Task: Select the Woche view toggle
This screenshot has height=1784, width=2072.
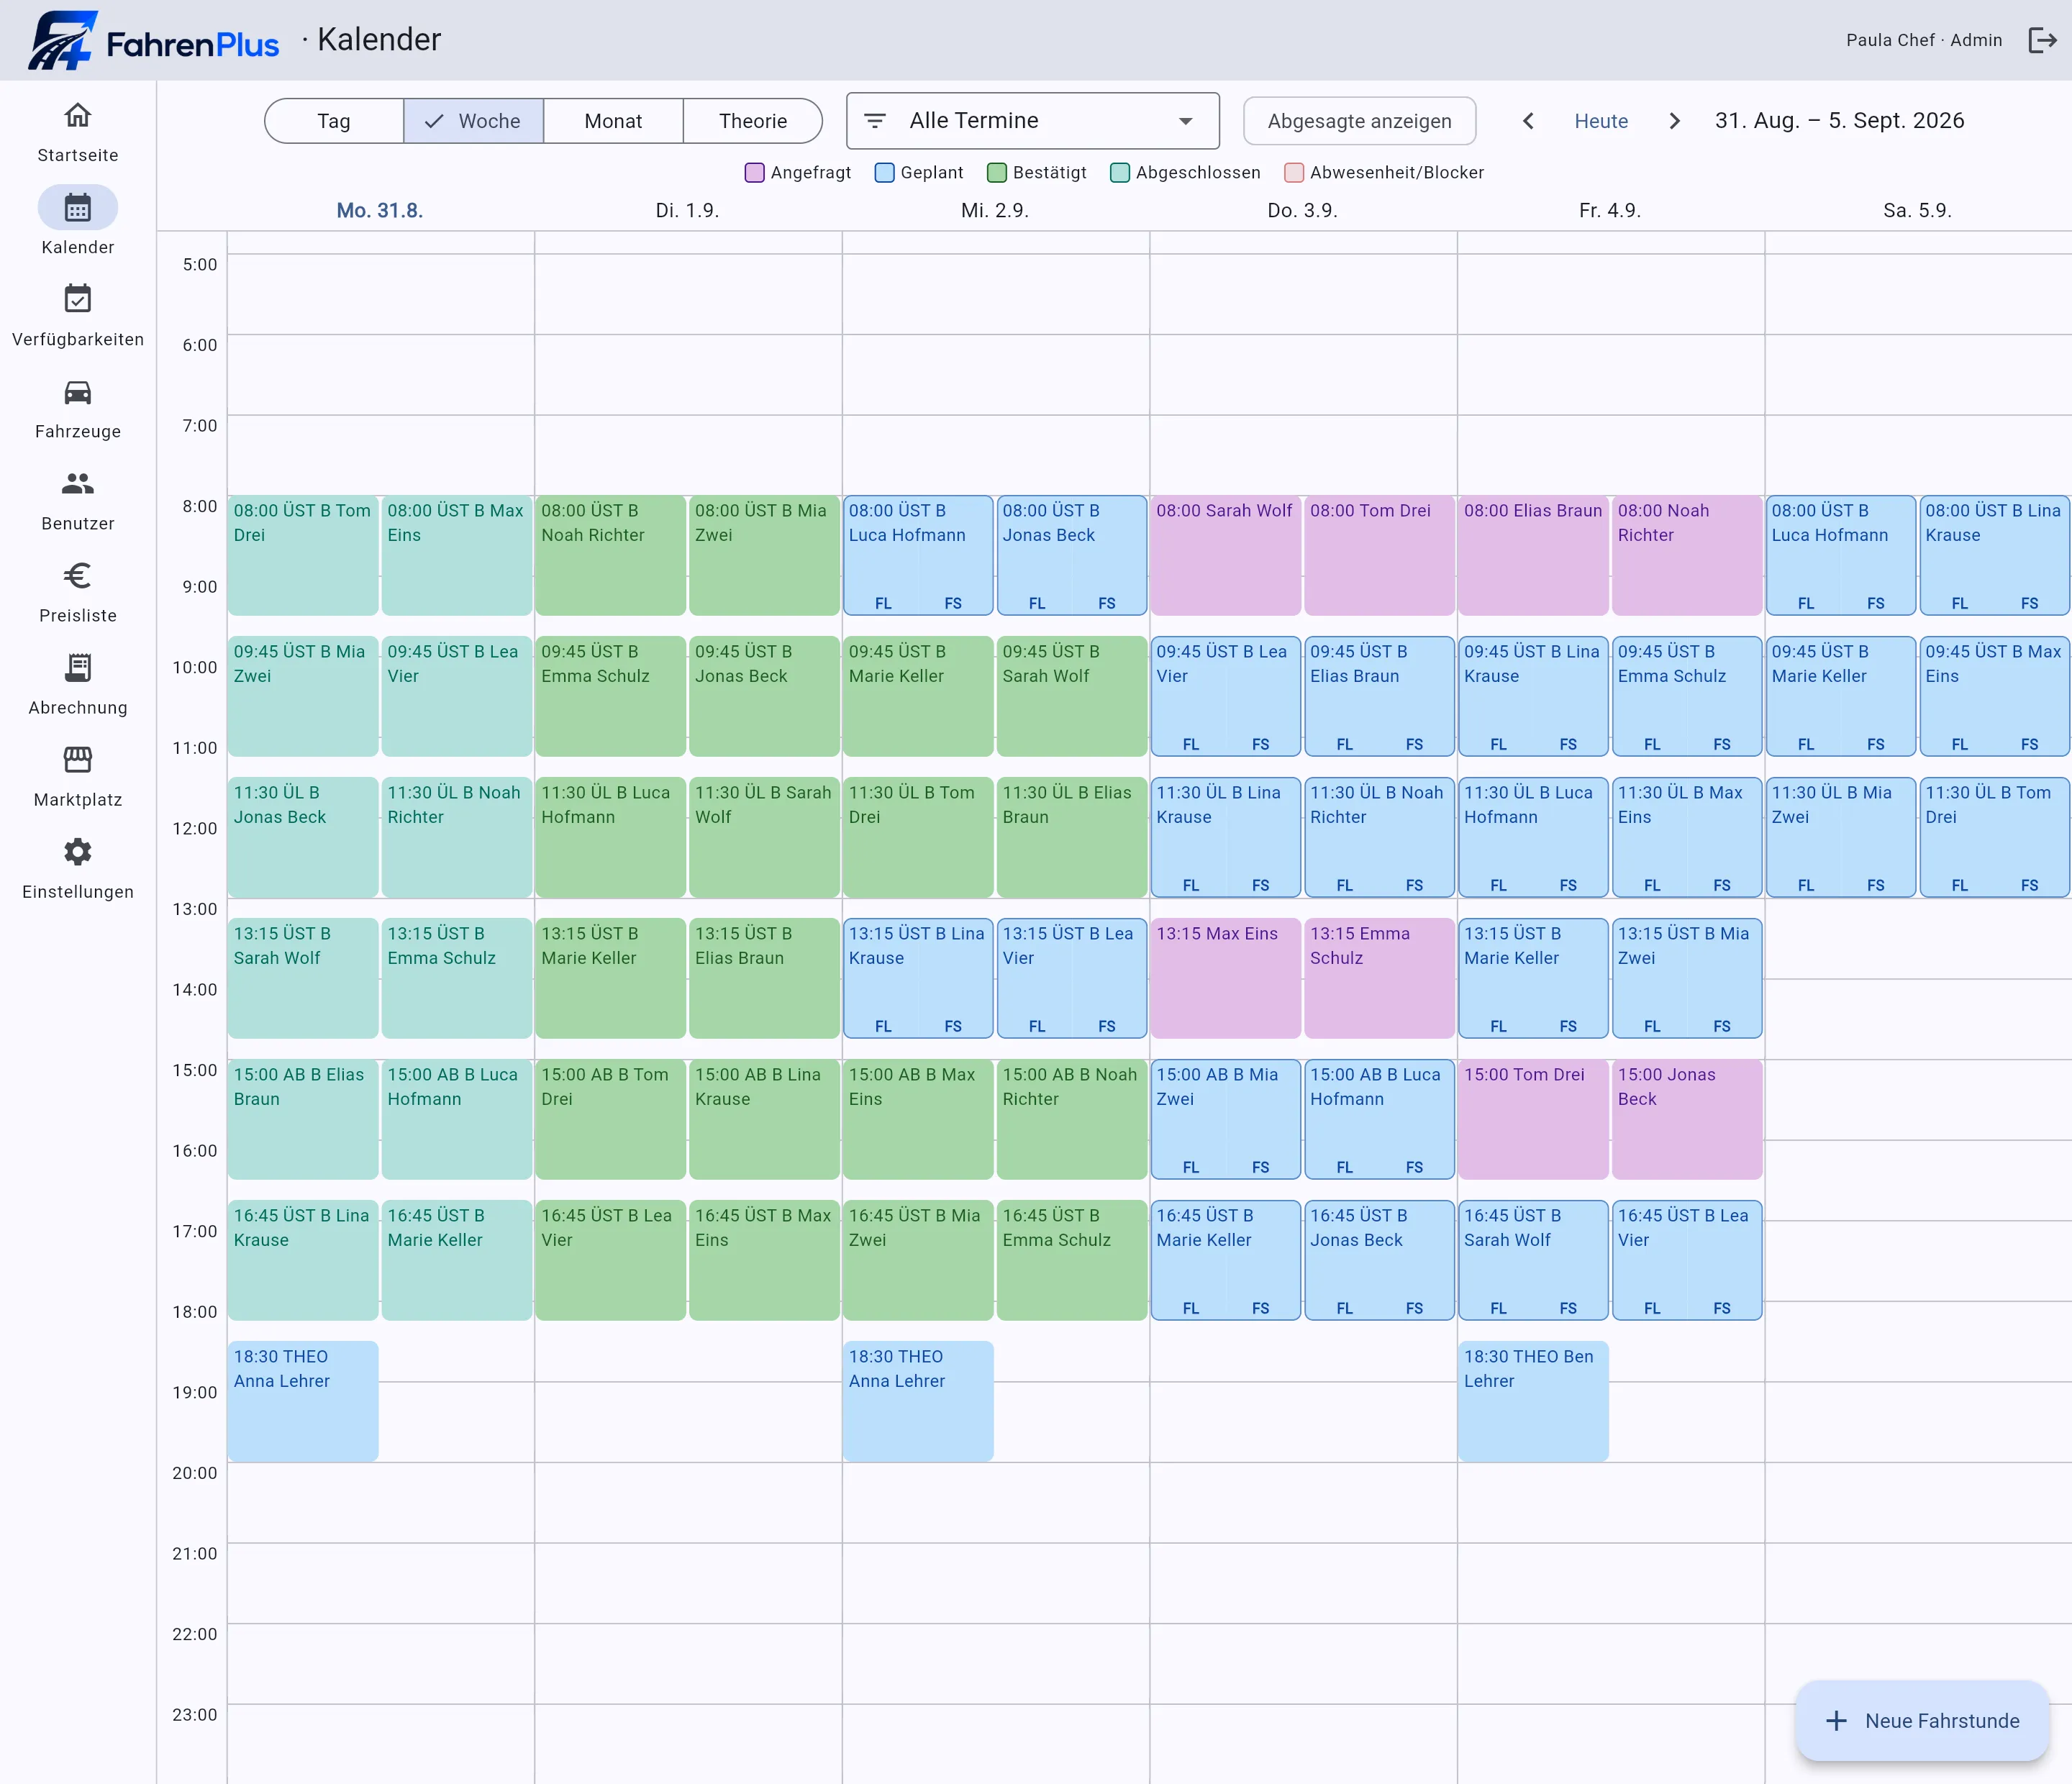Action: [474, 121]
